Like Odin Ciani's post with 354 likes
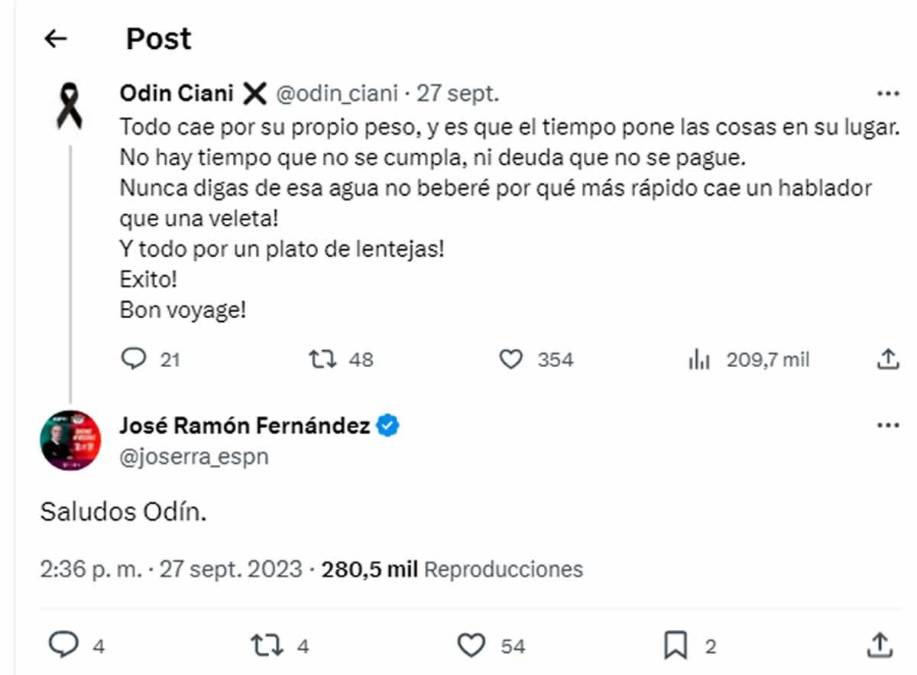The width and height of the screenshot is (917, 675). [x=511, y=359]
